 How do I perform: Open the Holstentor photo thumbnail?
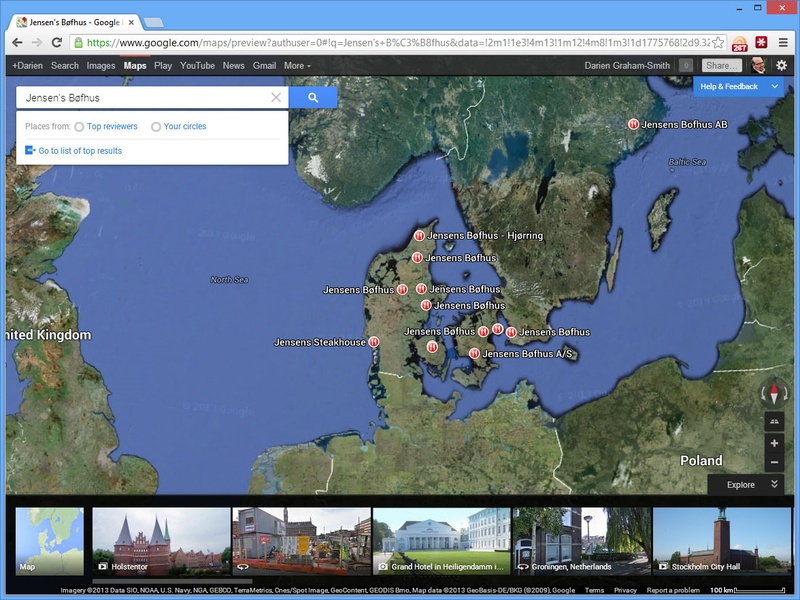(x=161, y=541)
